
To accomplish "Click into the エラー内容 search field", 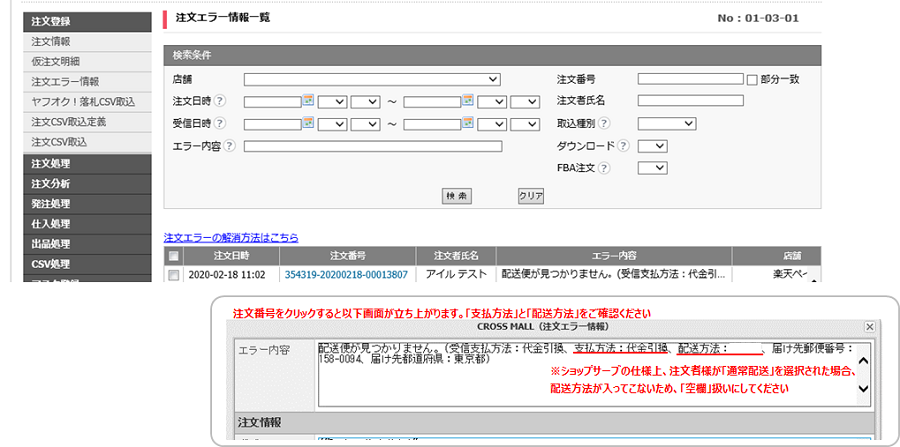I will [x=373, y=146].
